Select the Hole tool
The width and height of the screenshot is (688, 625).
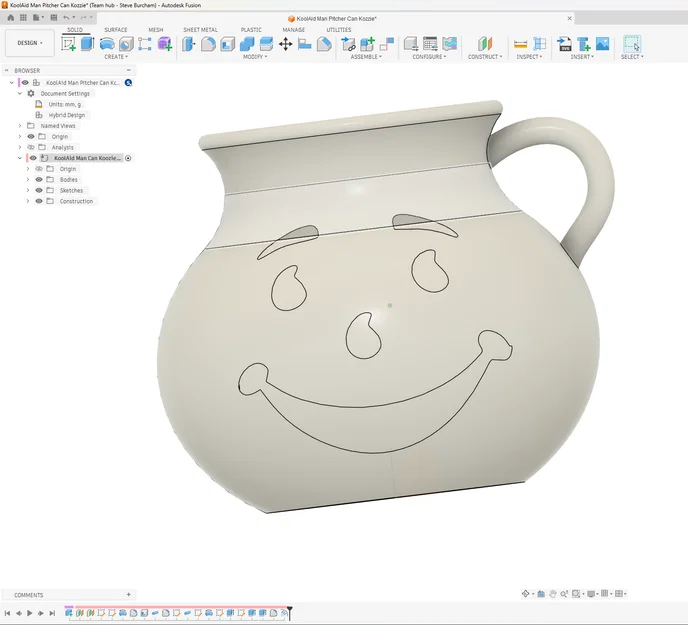126,44
